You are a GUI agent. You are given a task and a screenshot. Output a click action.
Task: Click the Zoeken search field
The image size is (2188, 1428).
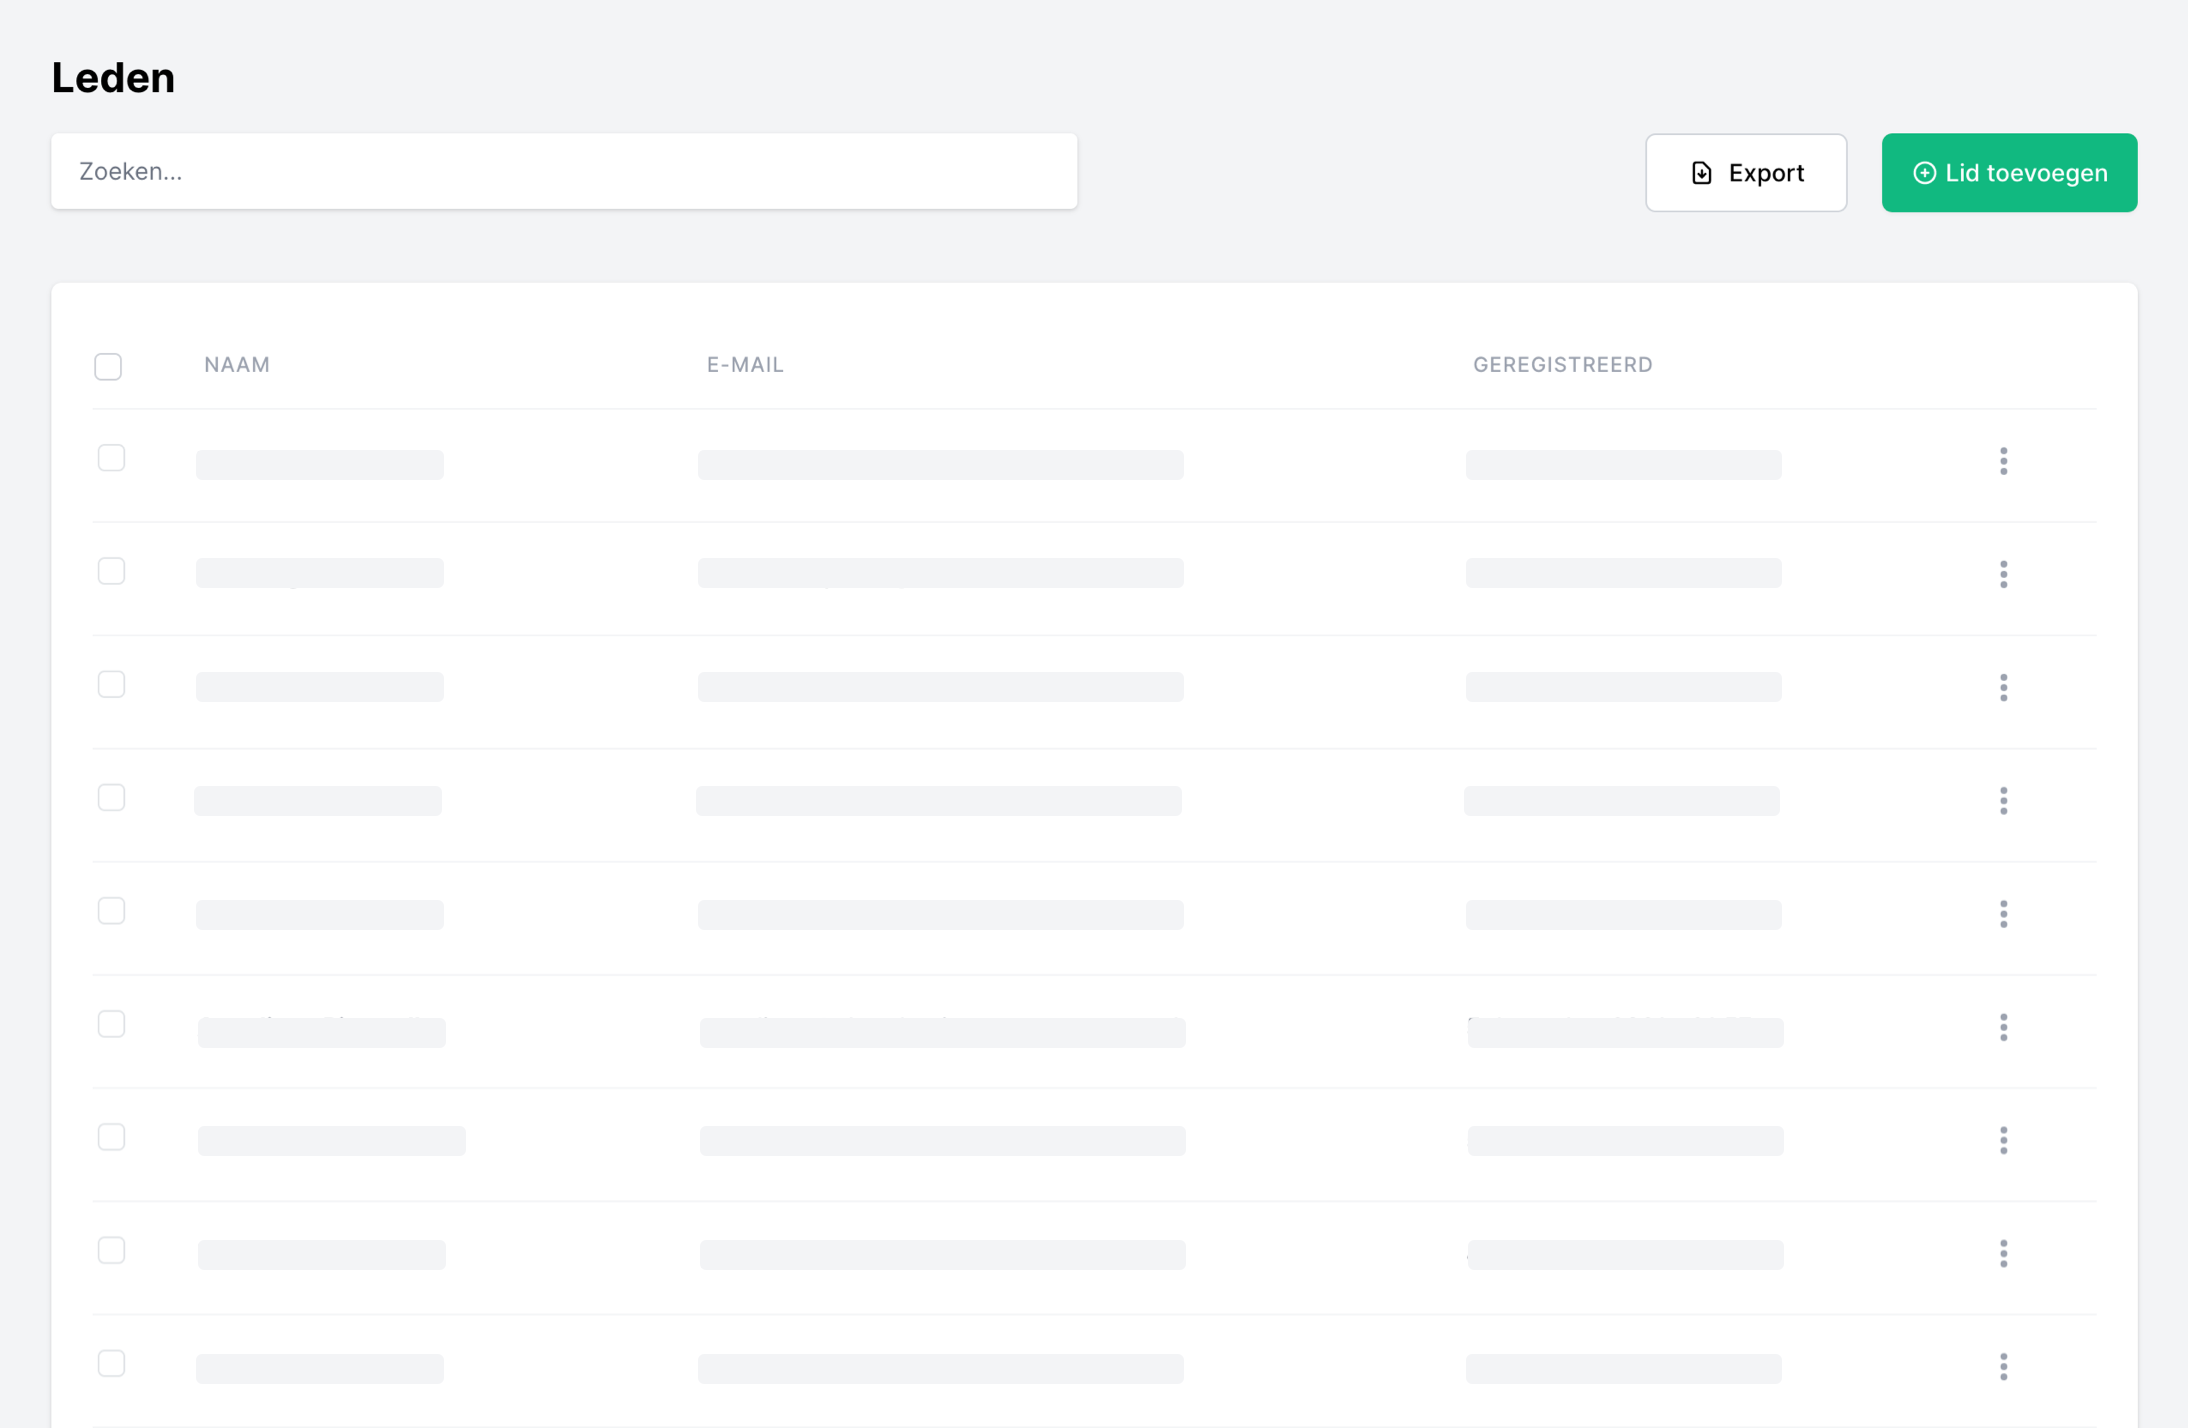(x=564, y=171)
